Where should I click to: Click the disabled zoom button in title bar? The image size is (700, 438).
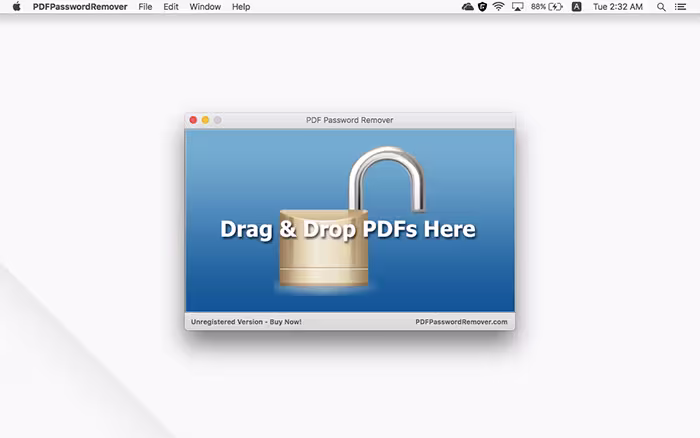click(217, 120)
